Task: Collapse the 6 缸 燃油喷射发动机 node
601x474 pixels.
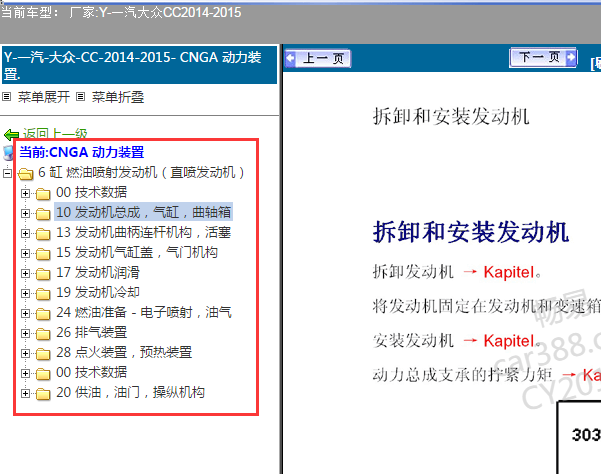Action: pos(7,173)
